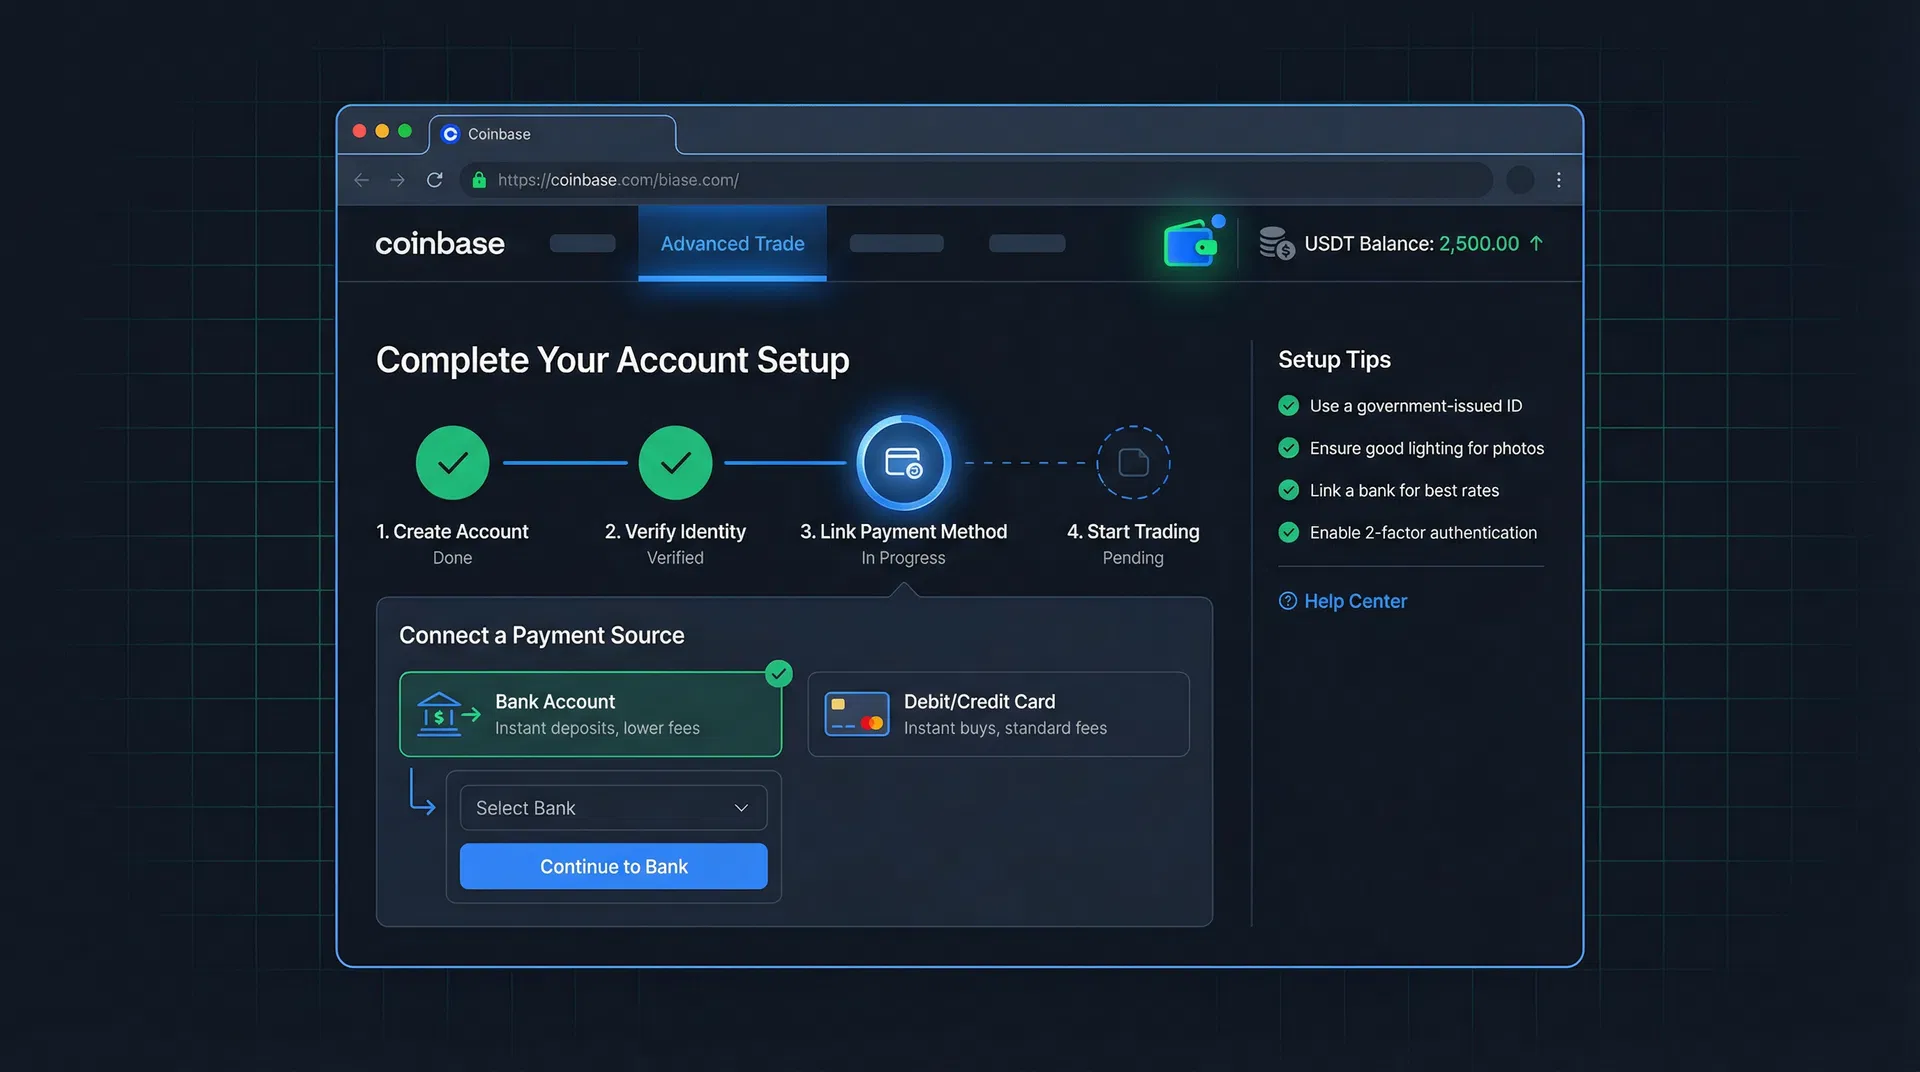This screenshot has width=1920, height=1072.
Task: Click the Start Trading document icon
Action: (x=1133, y=462)
